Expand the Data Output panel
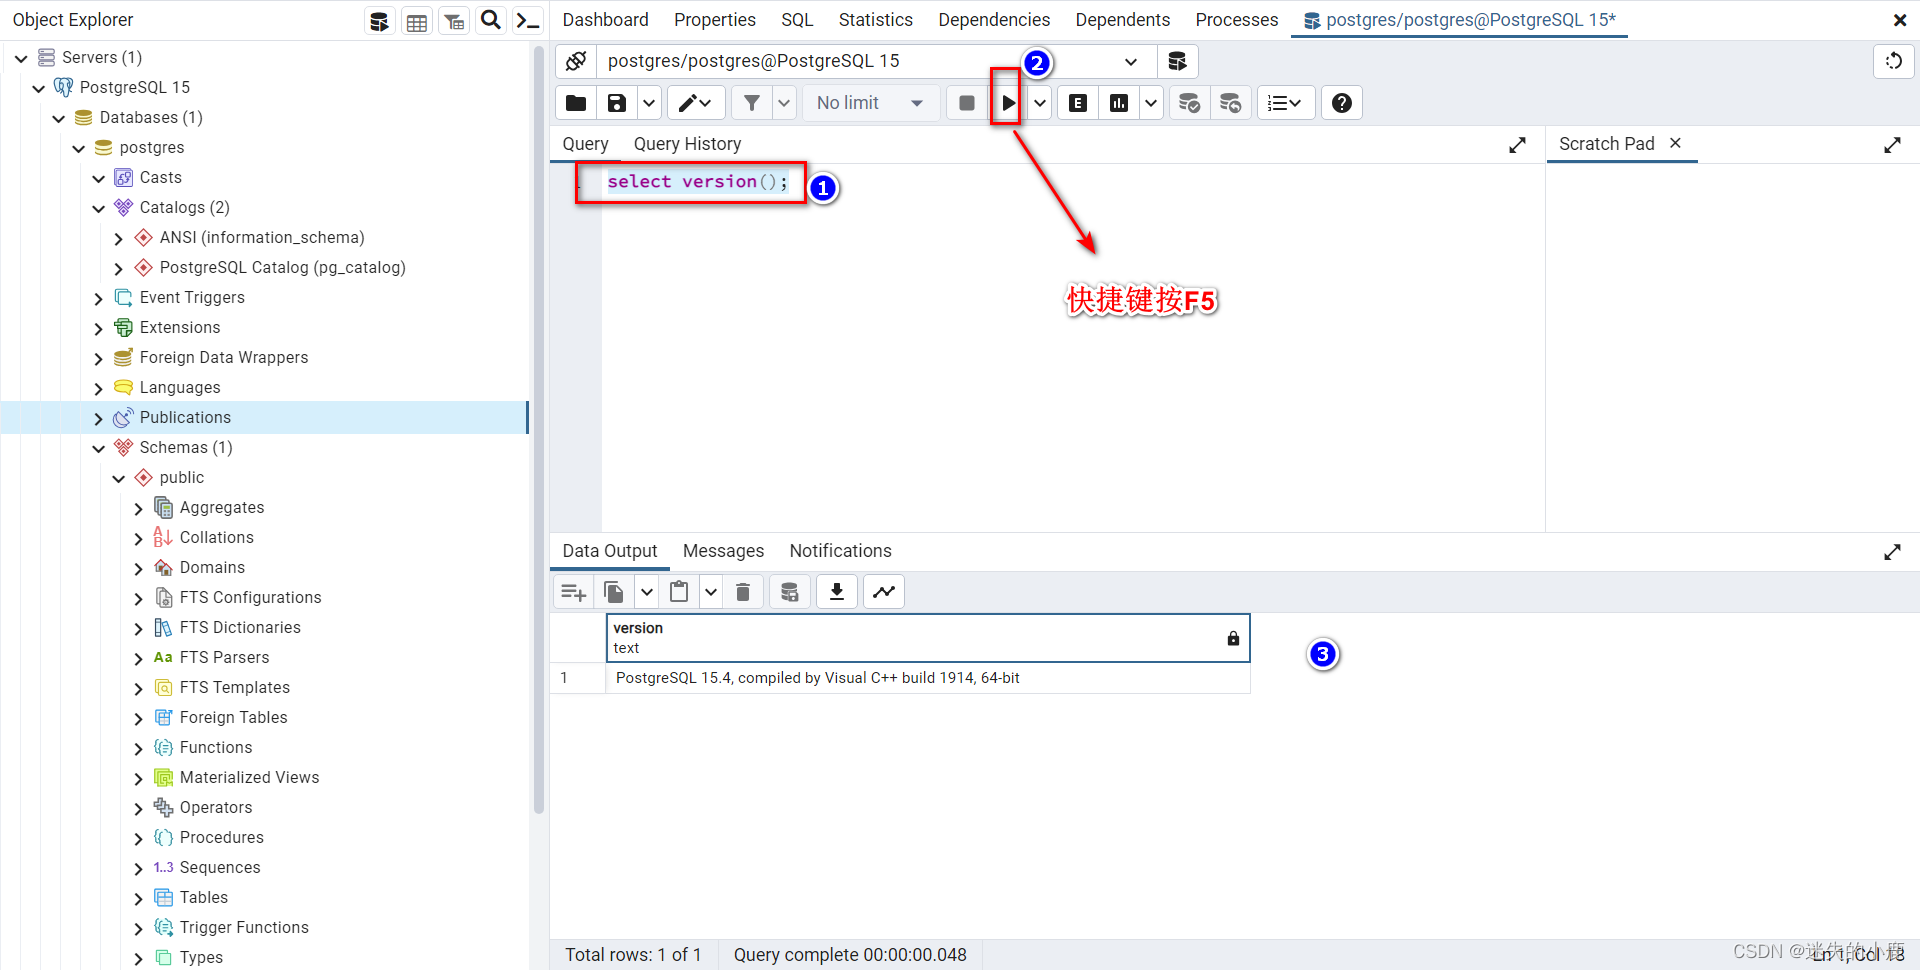This screenshot has width=1920, height=970. pyautogui.click(x=1892, y=552)
